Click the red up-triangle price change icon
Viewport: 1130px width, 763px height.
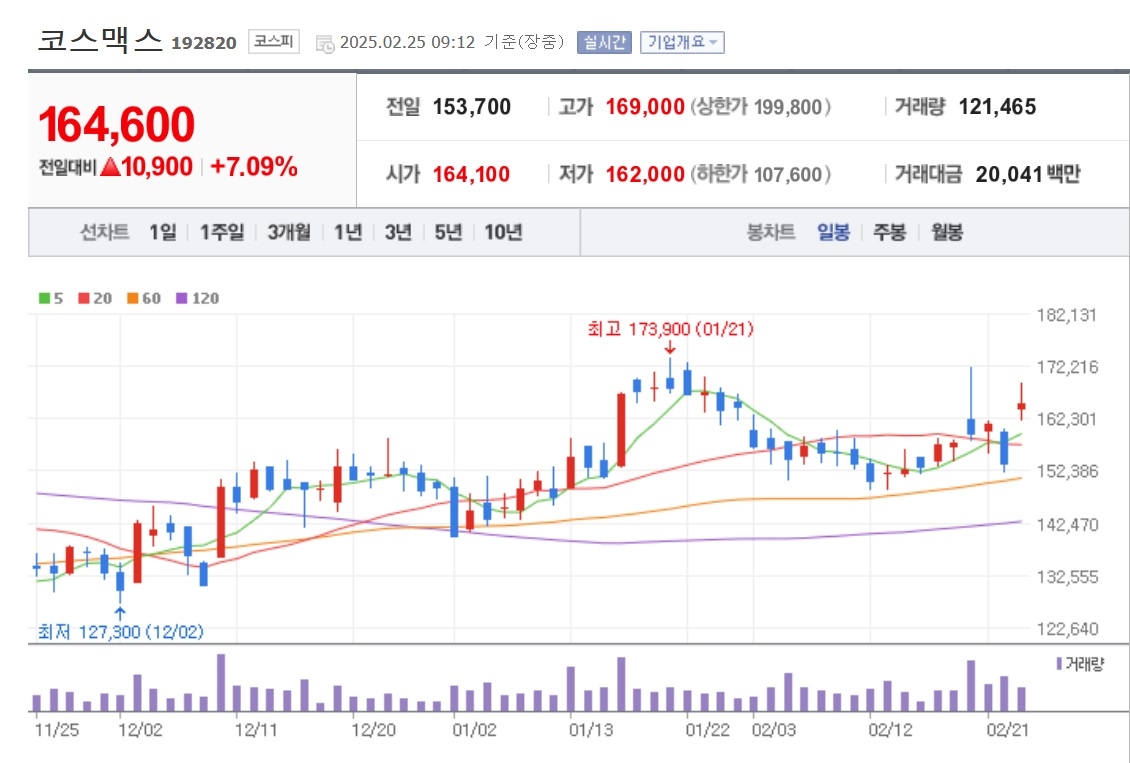(x=110, y=167)
